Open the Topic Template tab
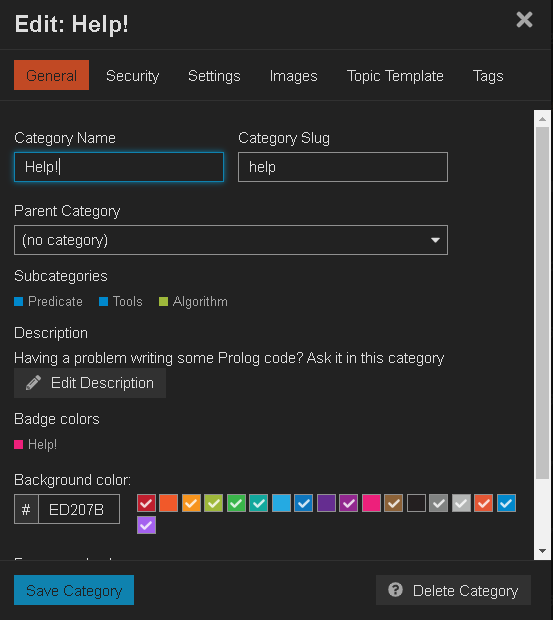Image resolution: width=553 pixels, height=620 pixels. click(395, 76)
